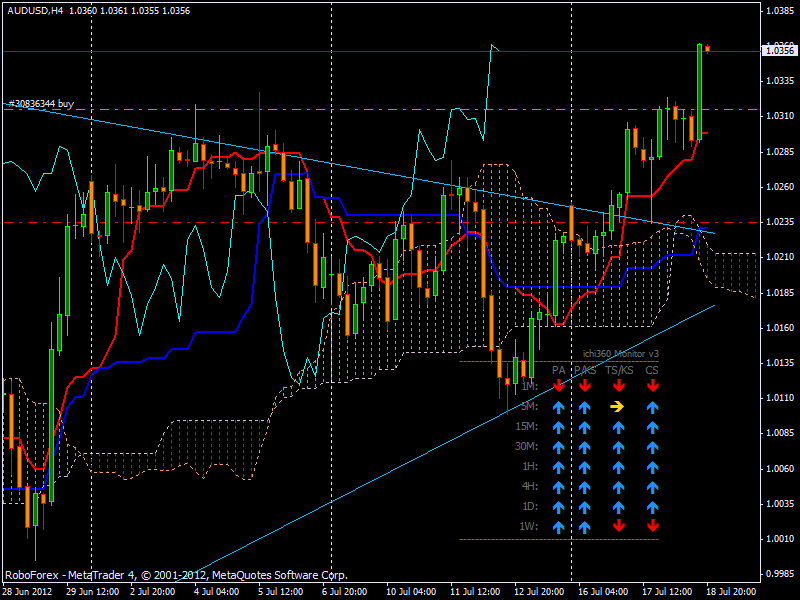Click the red PA arrow in the 1M row
The height and width of the screenshot is (600, 800).
[559, 386]
